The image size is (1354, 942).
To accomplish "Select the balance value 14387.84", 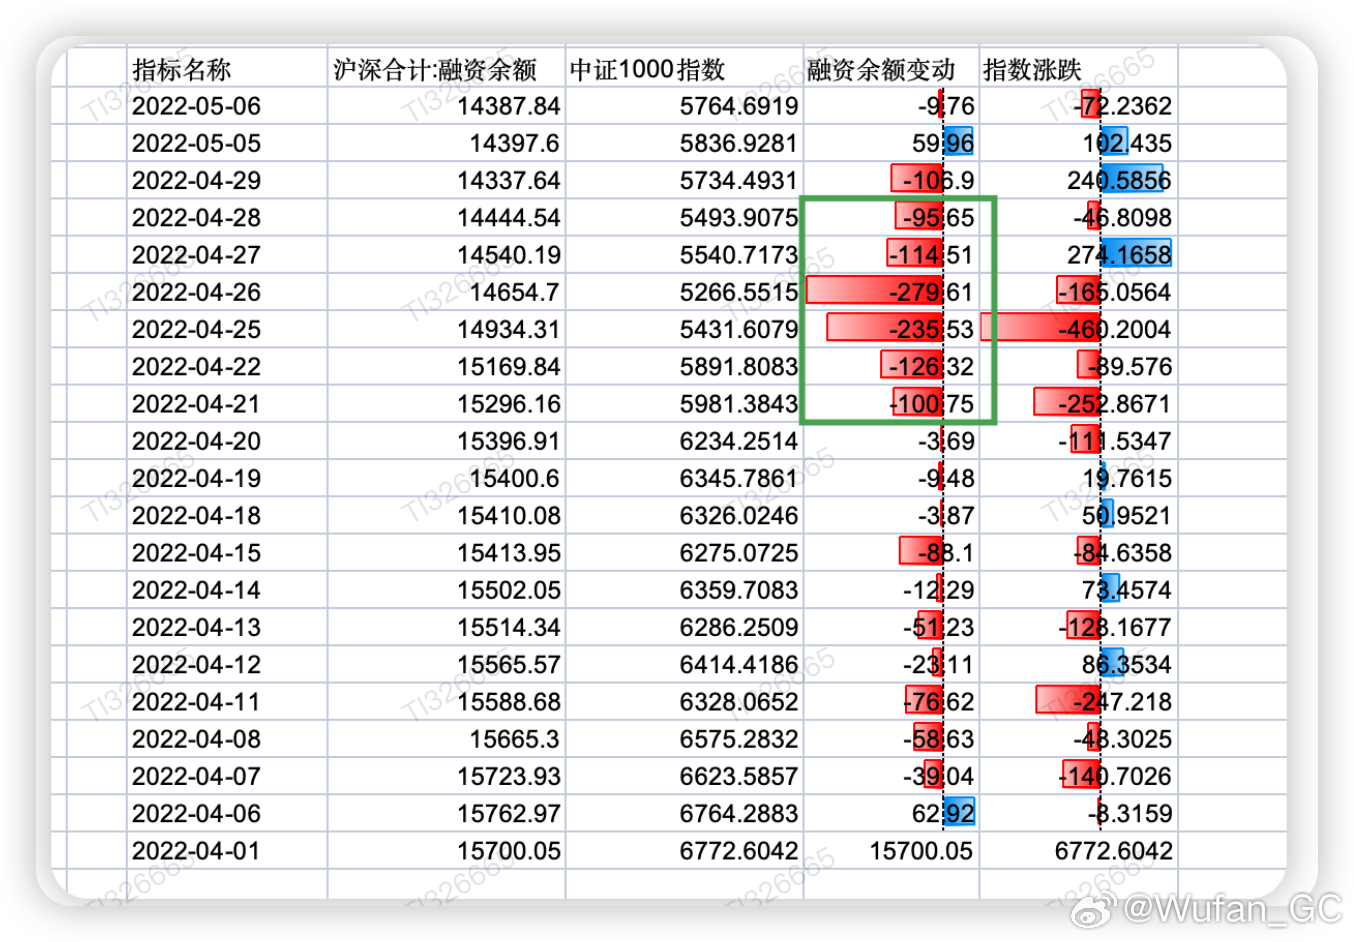I will pos(446,106).
